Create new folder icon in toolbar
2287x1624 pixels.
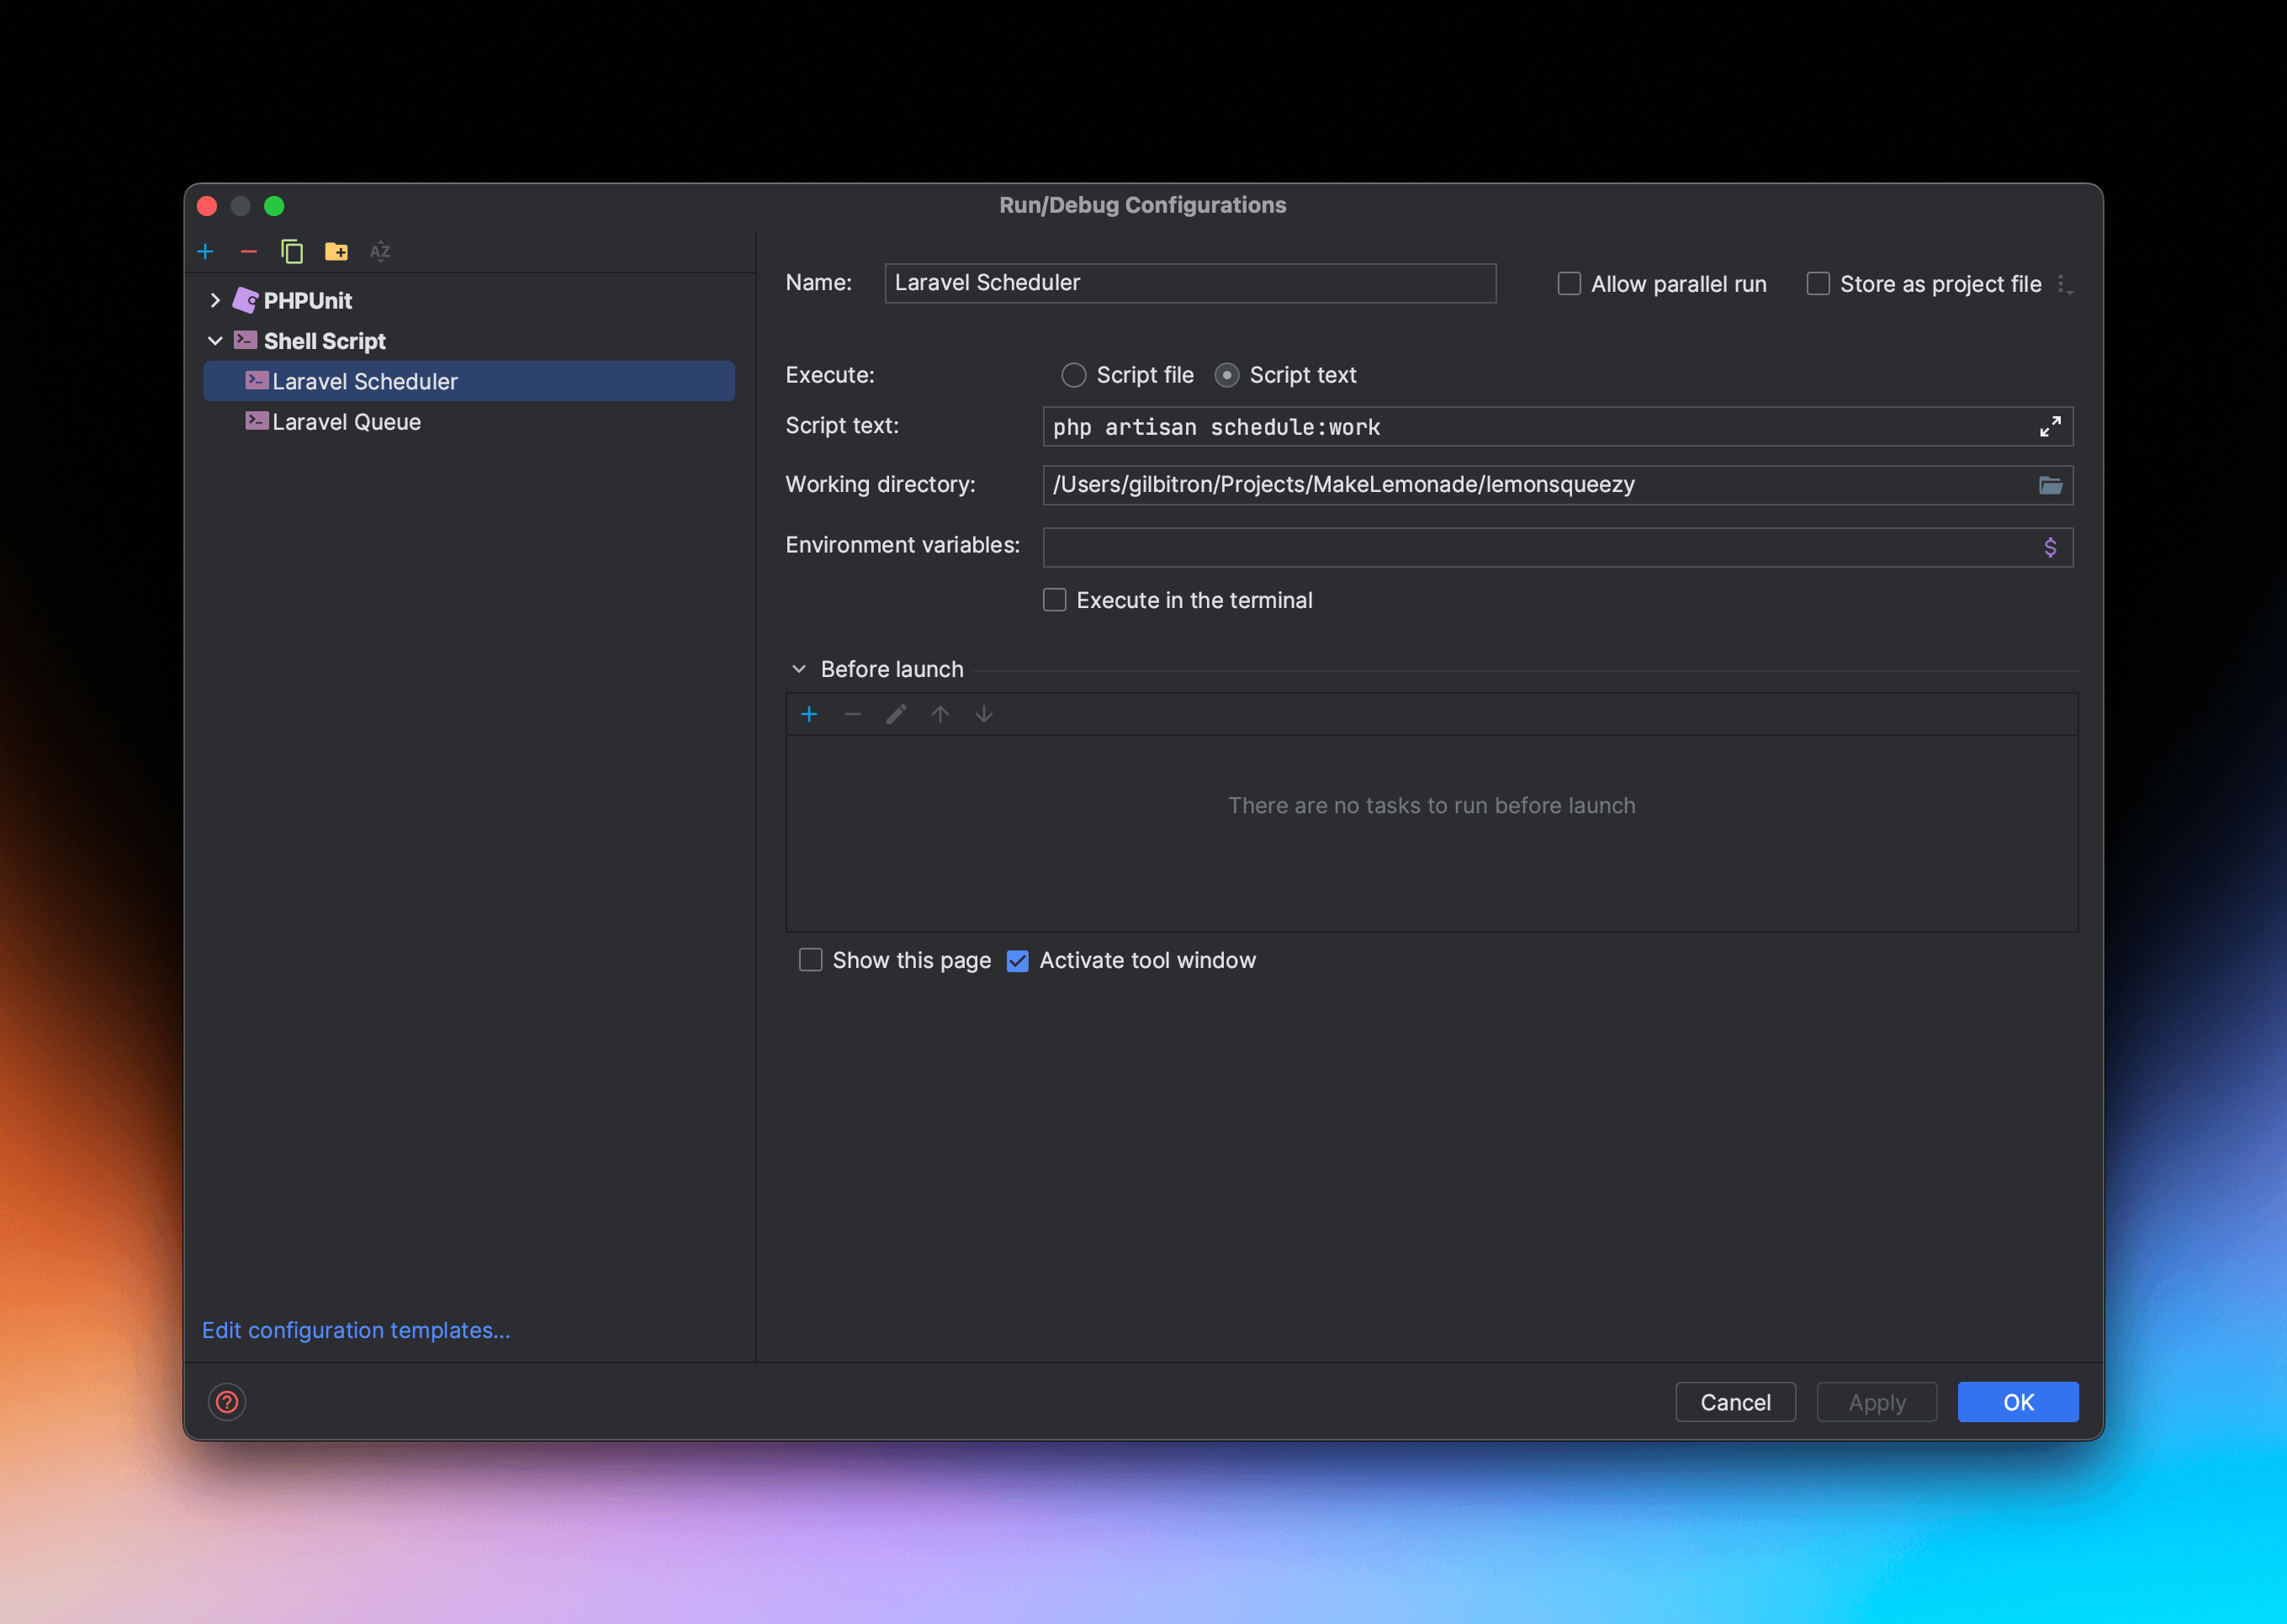(336, 251)
